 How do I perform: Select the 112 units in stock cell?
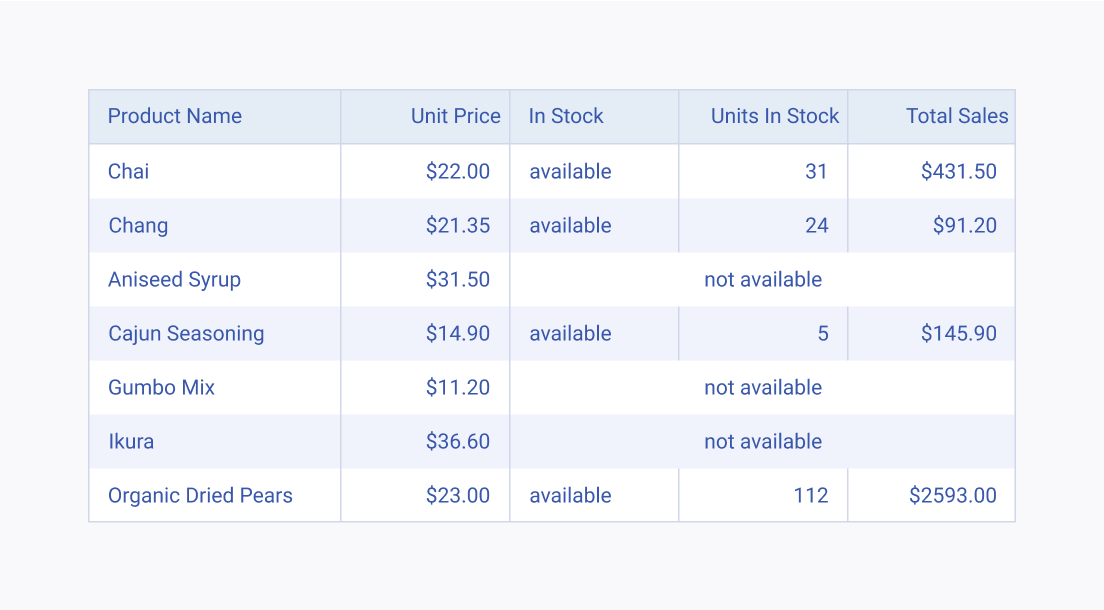click(763, 495)
